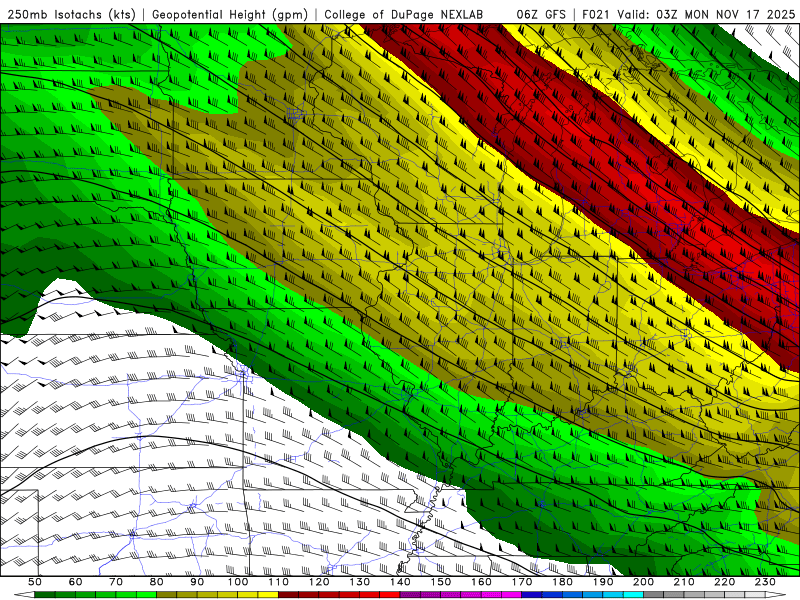Click the 'Valid: 03Z MON NOV 17 2025' timestamp

pyautogui.click(x=706, y=14)
